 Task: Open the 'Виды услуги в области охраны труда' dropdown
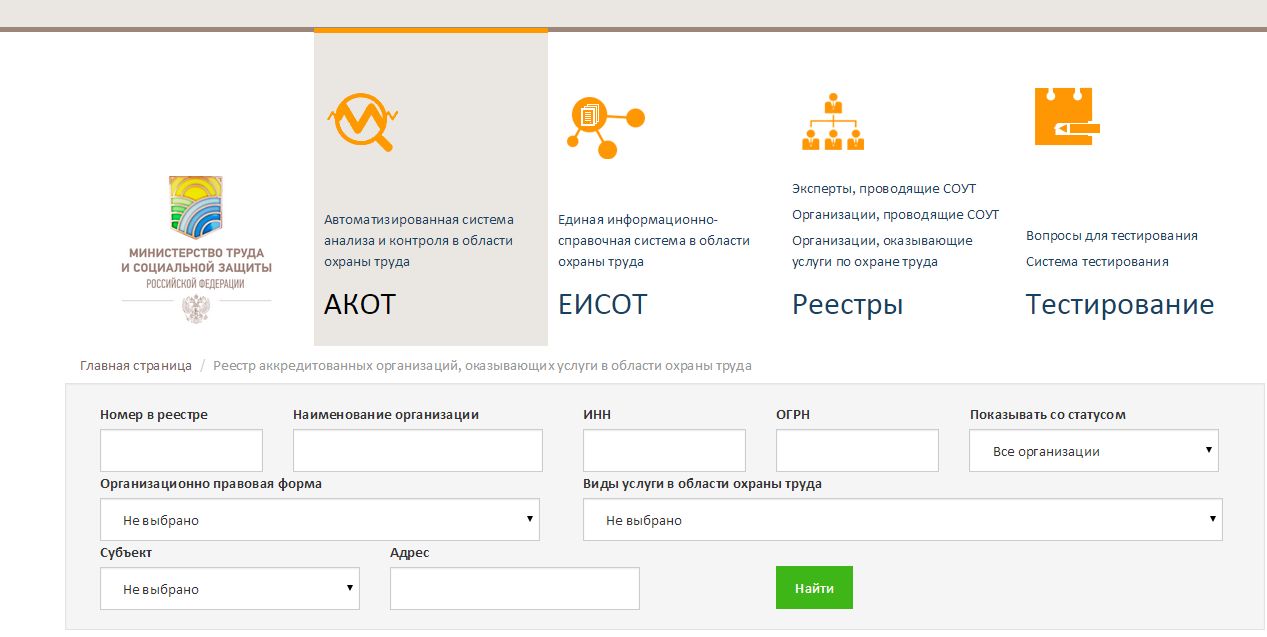pyautogui.click(x=901, y=519)
